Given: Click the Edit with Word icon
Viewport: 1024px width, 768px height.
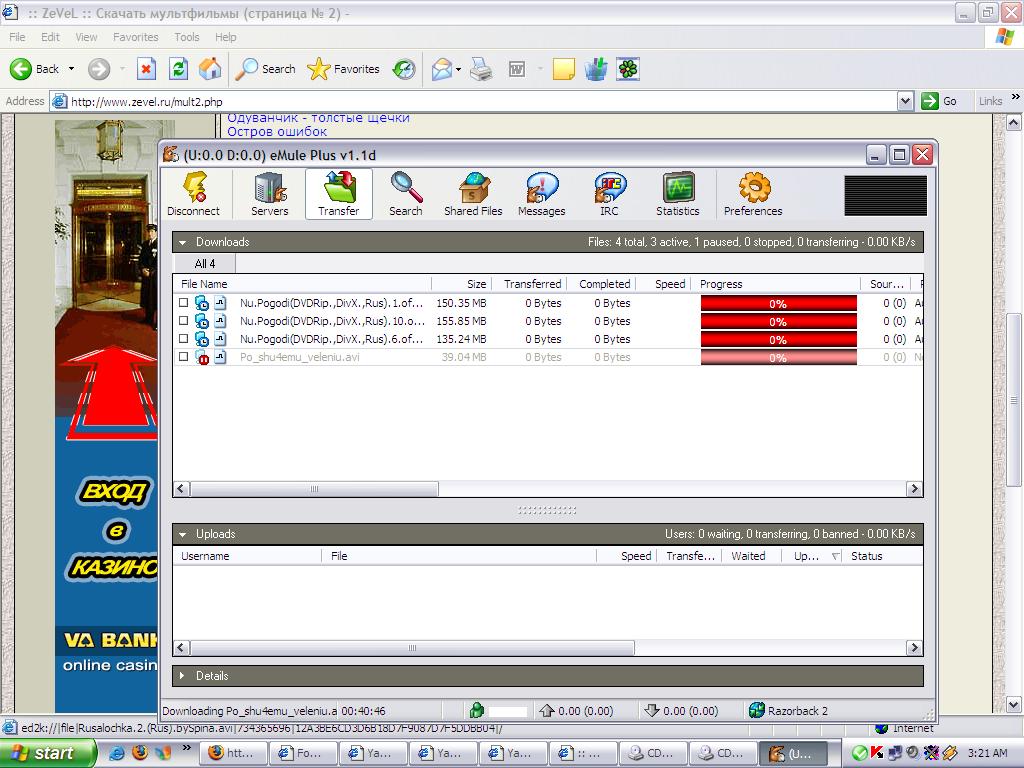Looking at the screenshot, I should click(x=517, y=69).
